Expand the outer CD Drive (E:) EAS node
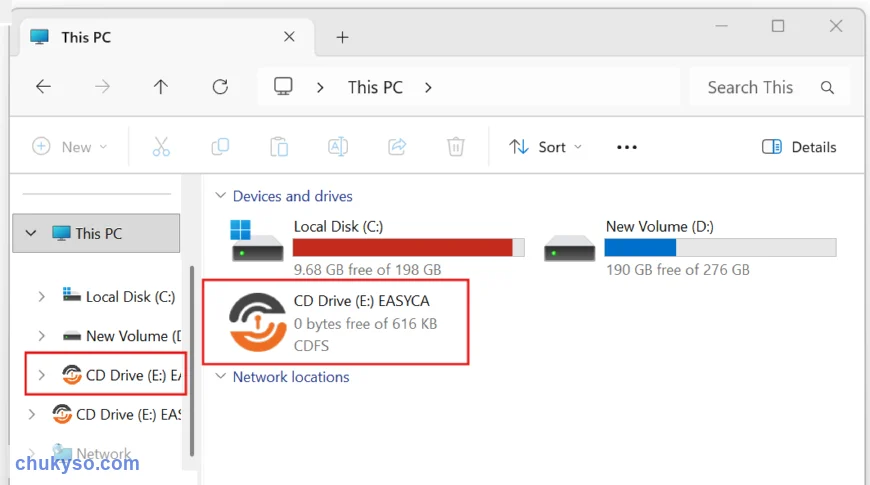 pos(32,415)
